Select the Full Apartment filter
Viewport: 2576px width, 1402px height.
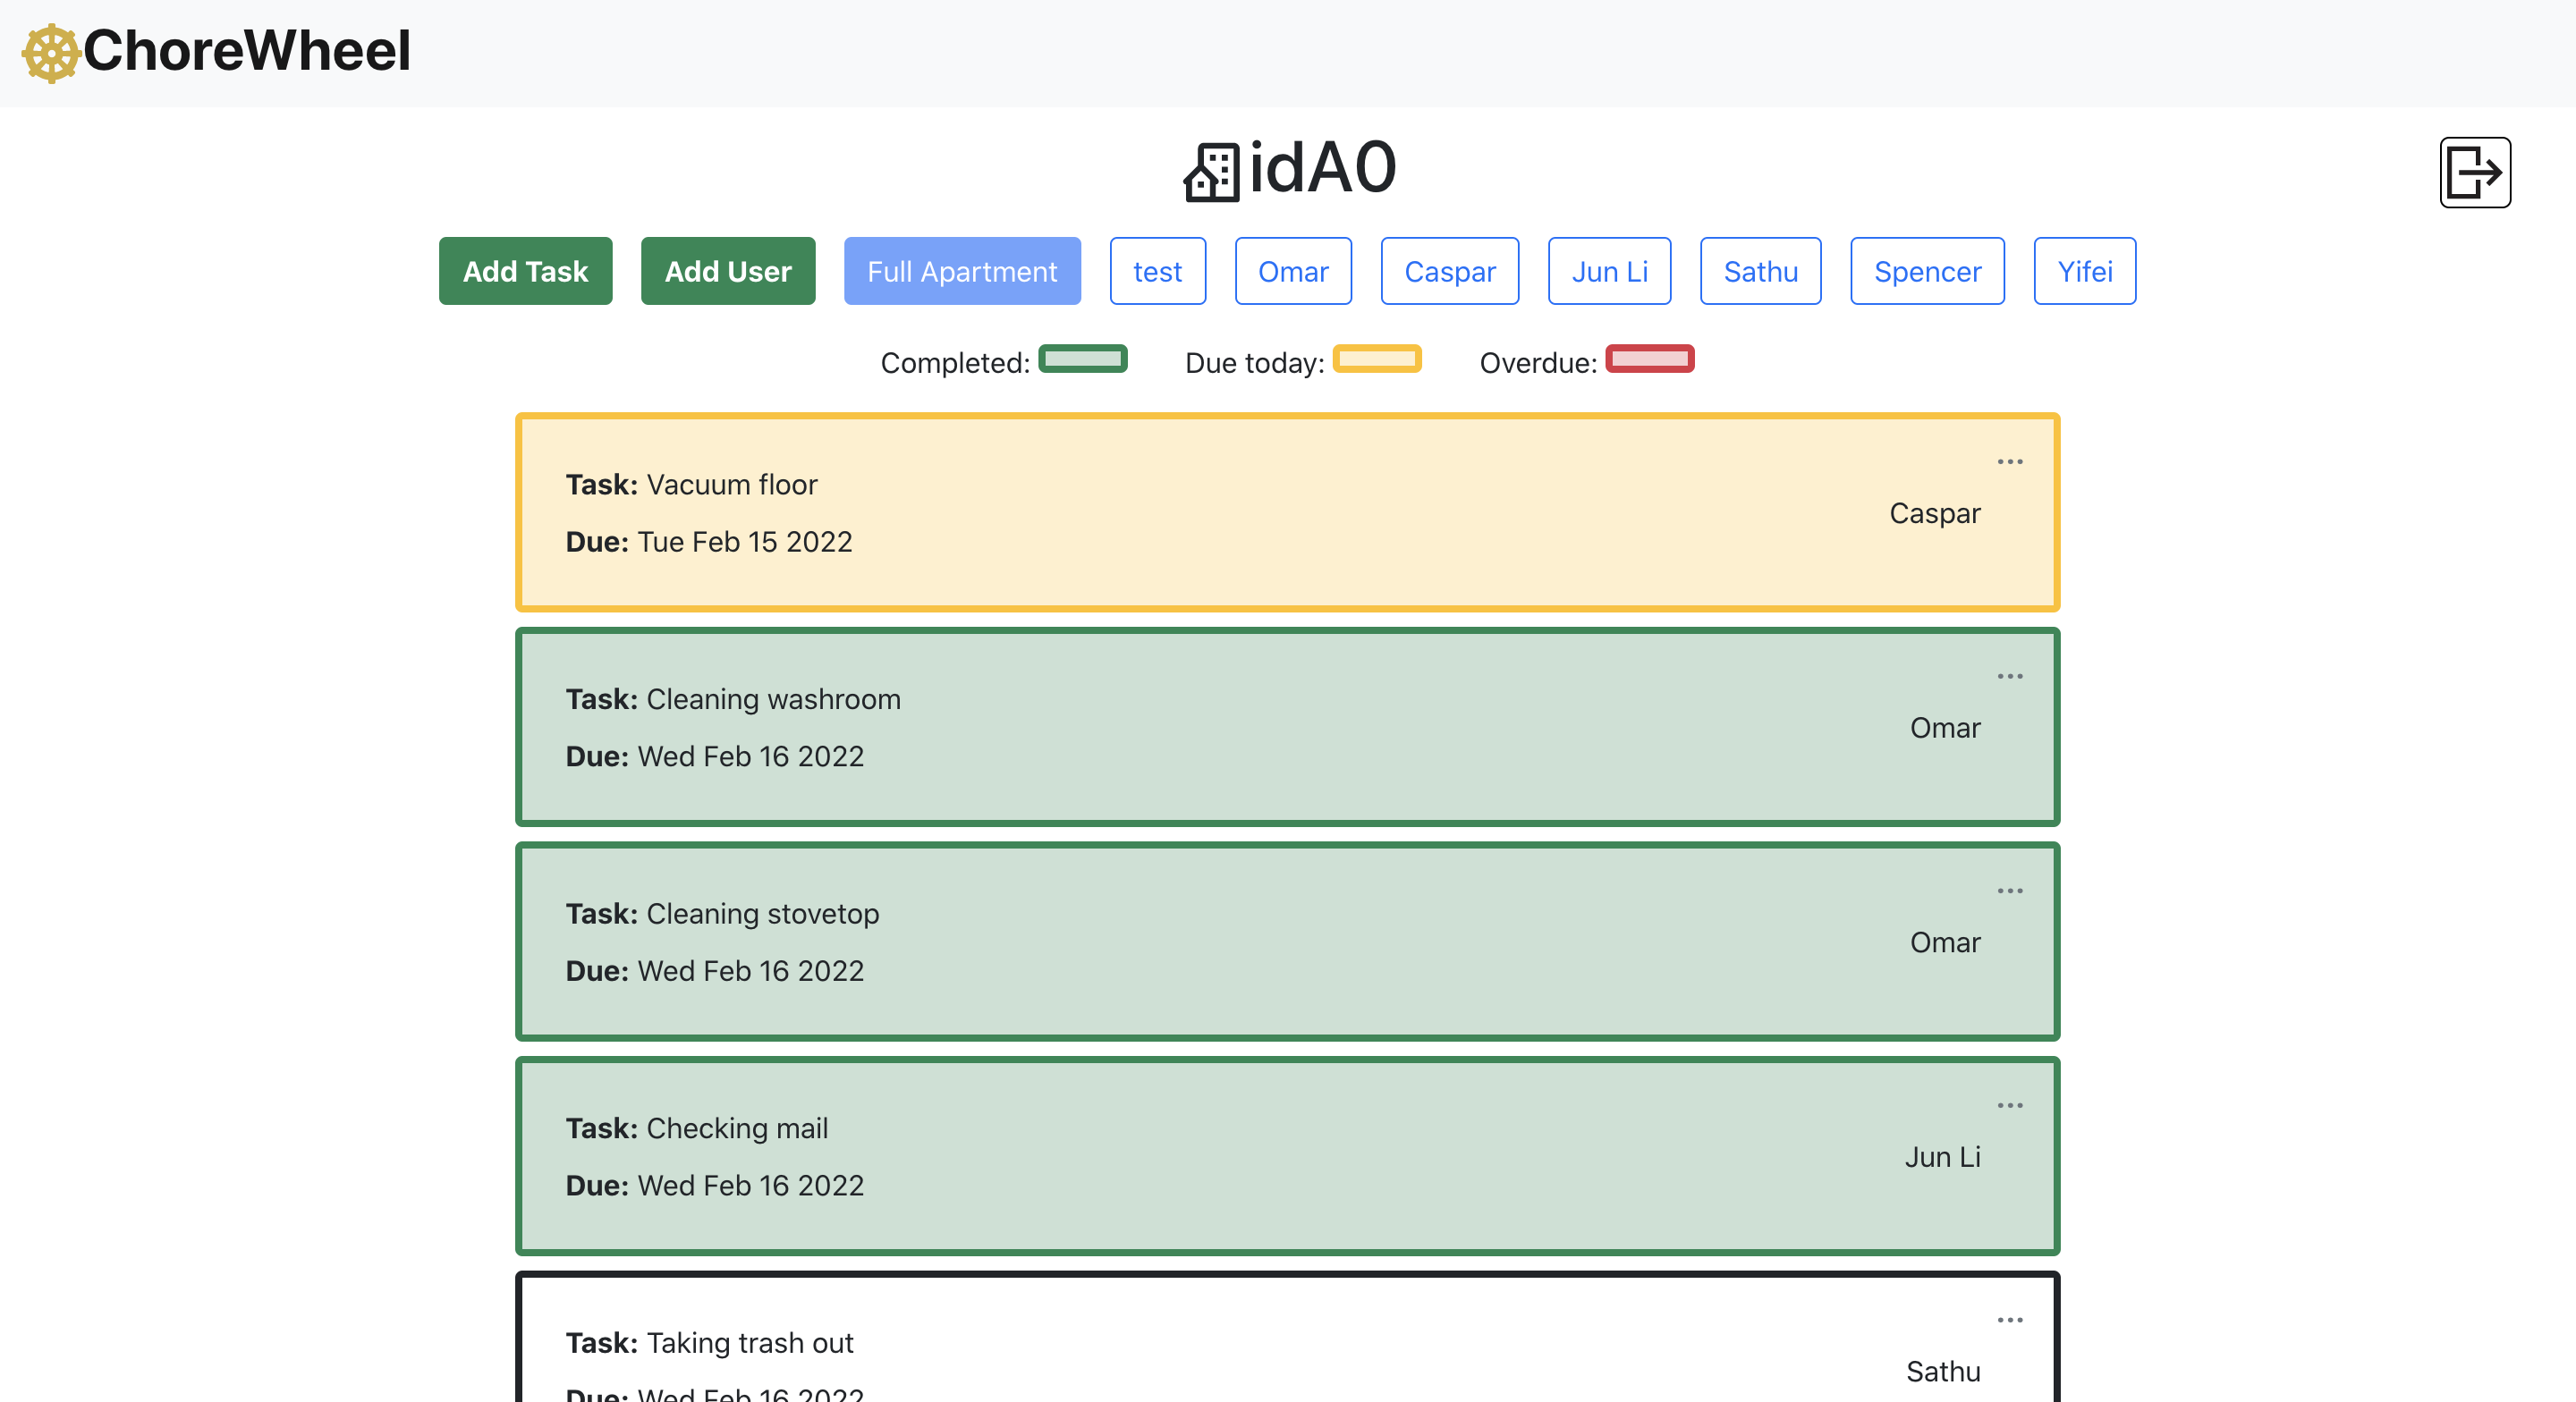(962, 271)
